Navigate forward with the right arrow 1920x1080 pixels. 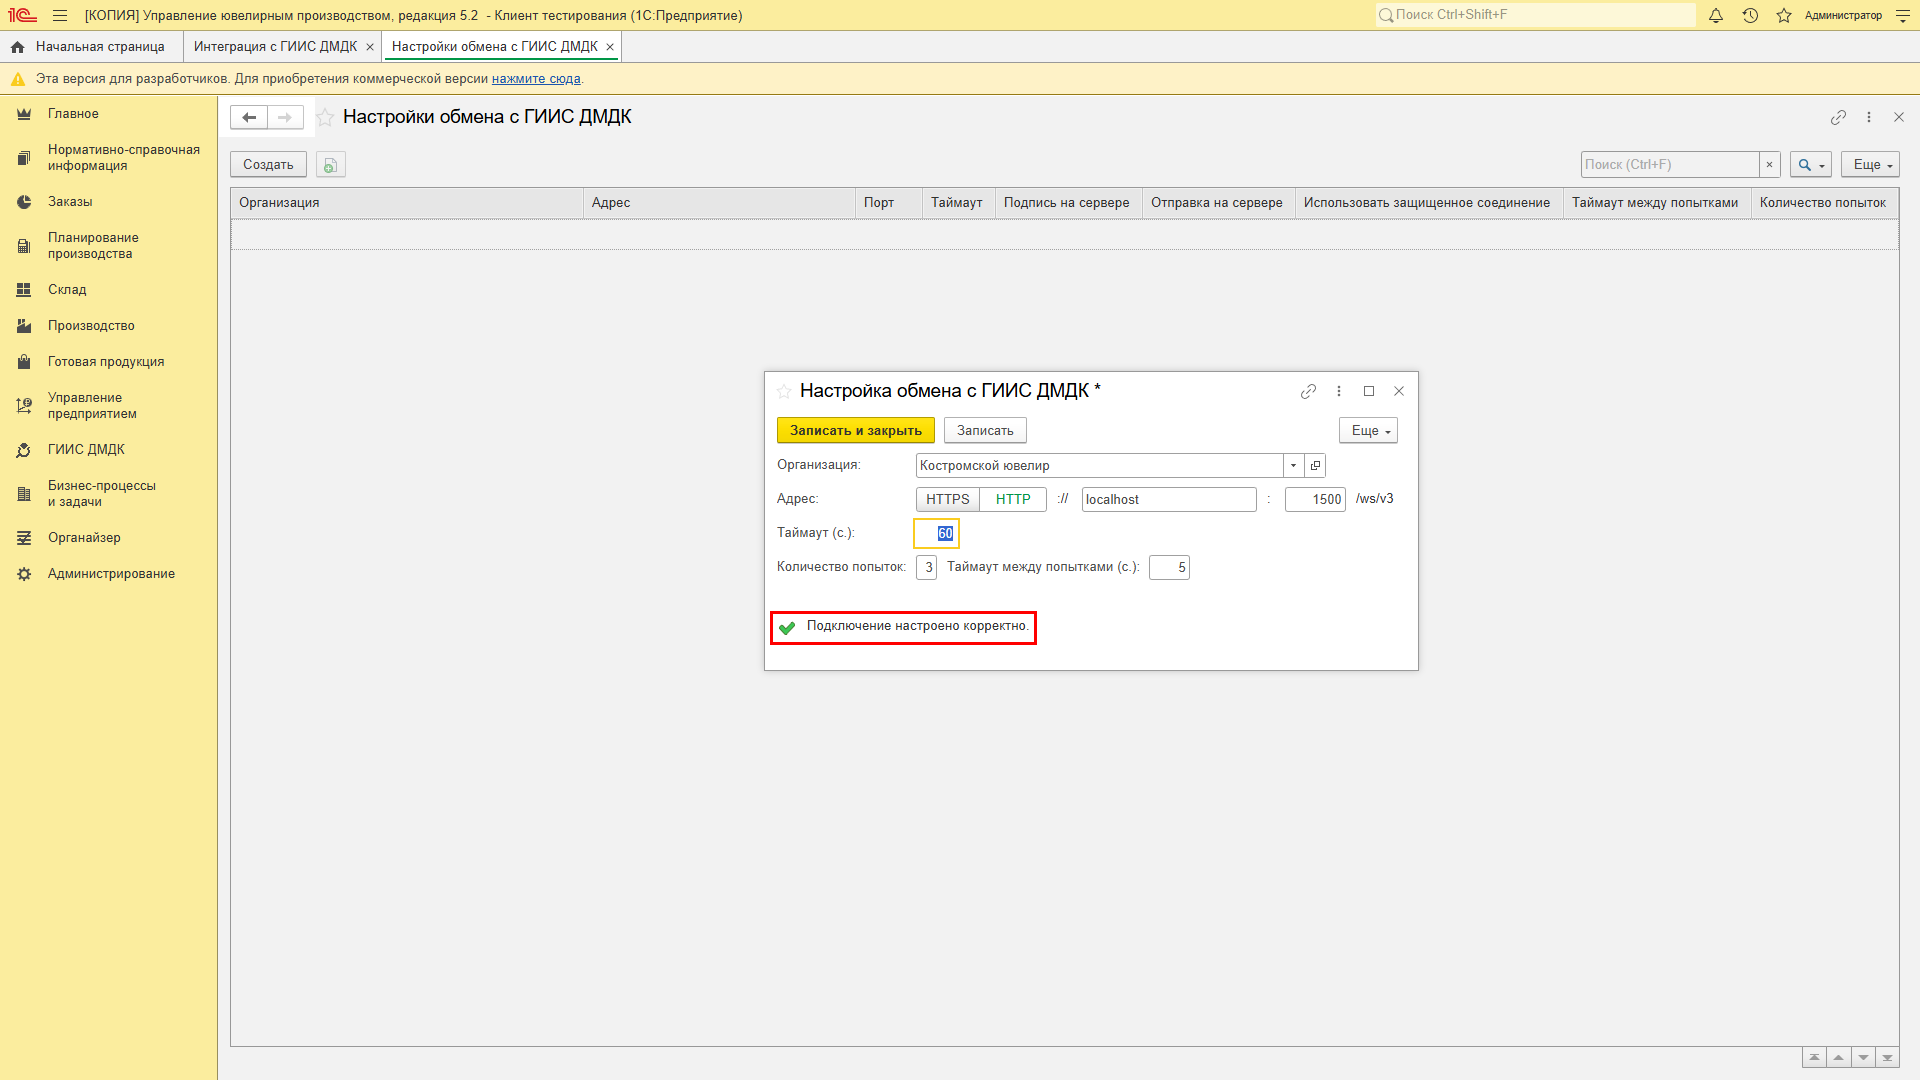(285, 117)
